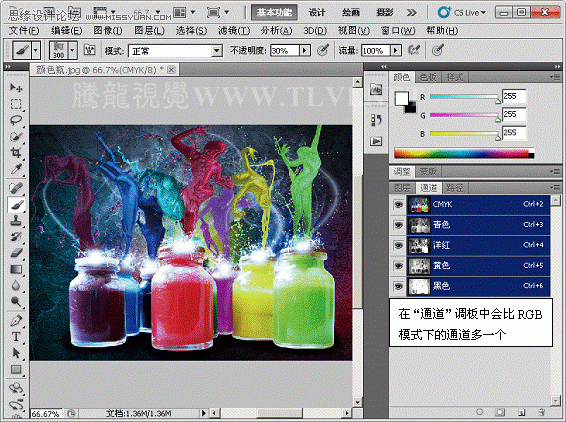Open the flow 100% slider arrow

point(396,51)
